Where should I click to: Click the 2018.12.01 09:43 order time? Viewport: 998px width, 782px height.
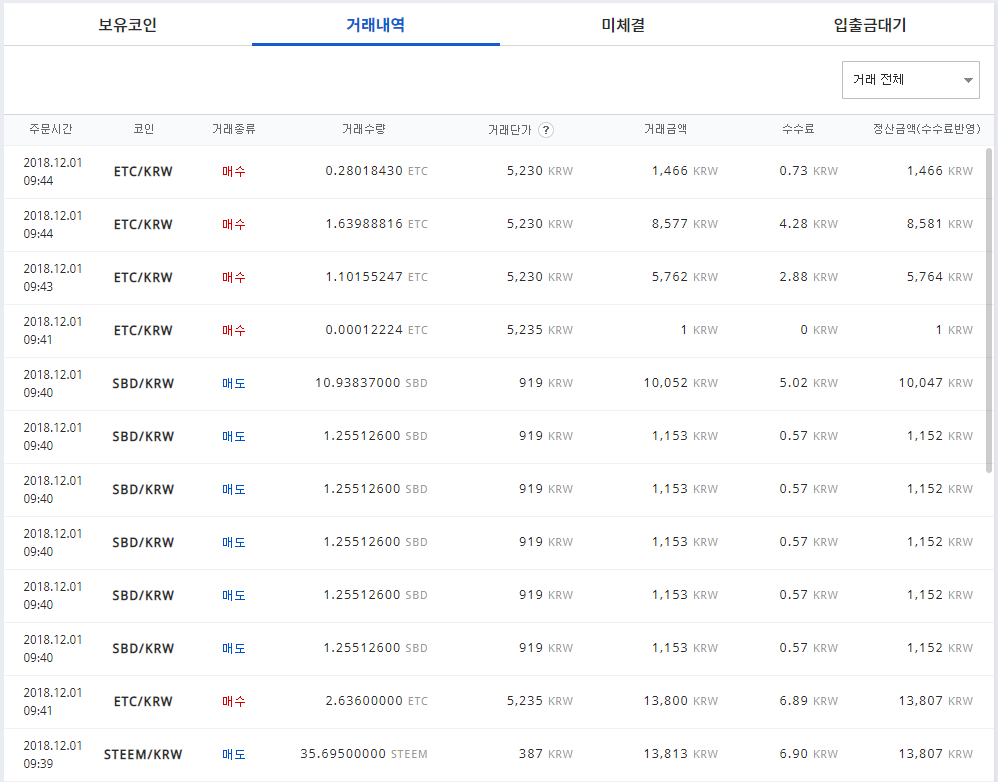point(53,277)
